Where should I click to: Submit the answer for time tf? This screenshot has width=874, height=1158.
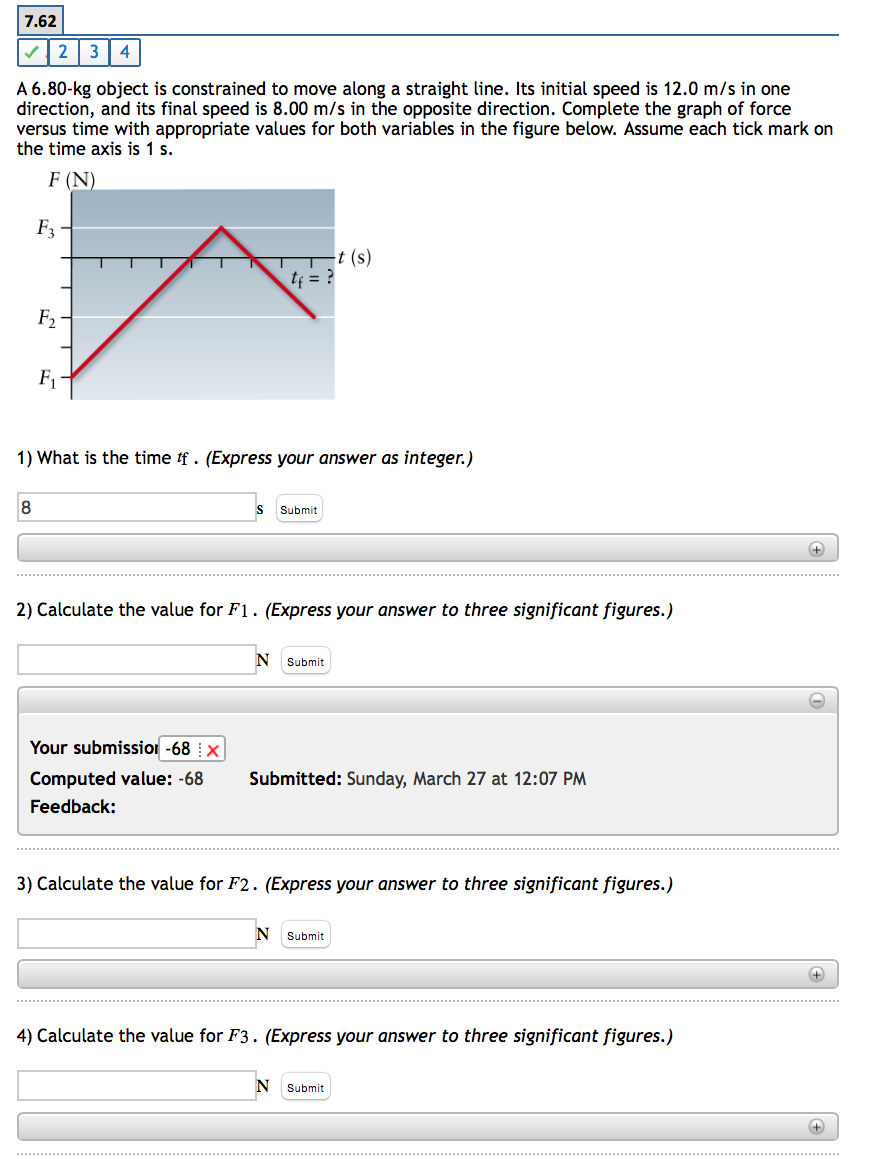click(298, 510)
